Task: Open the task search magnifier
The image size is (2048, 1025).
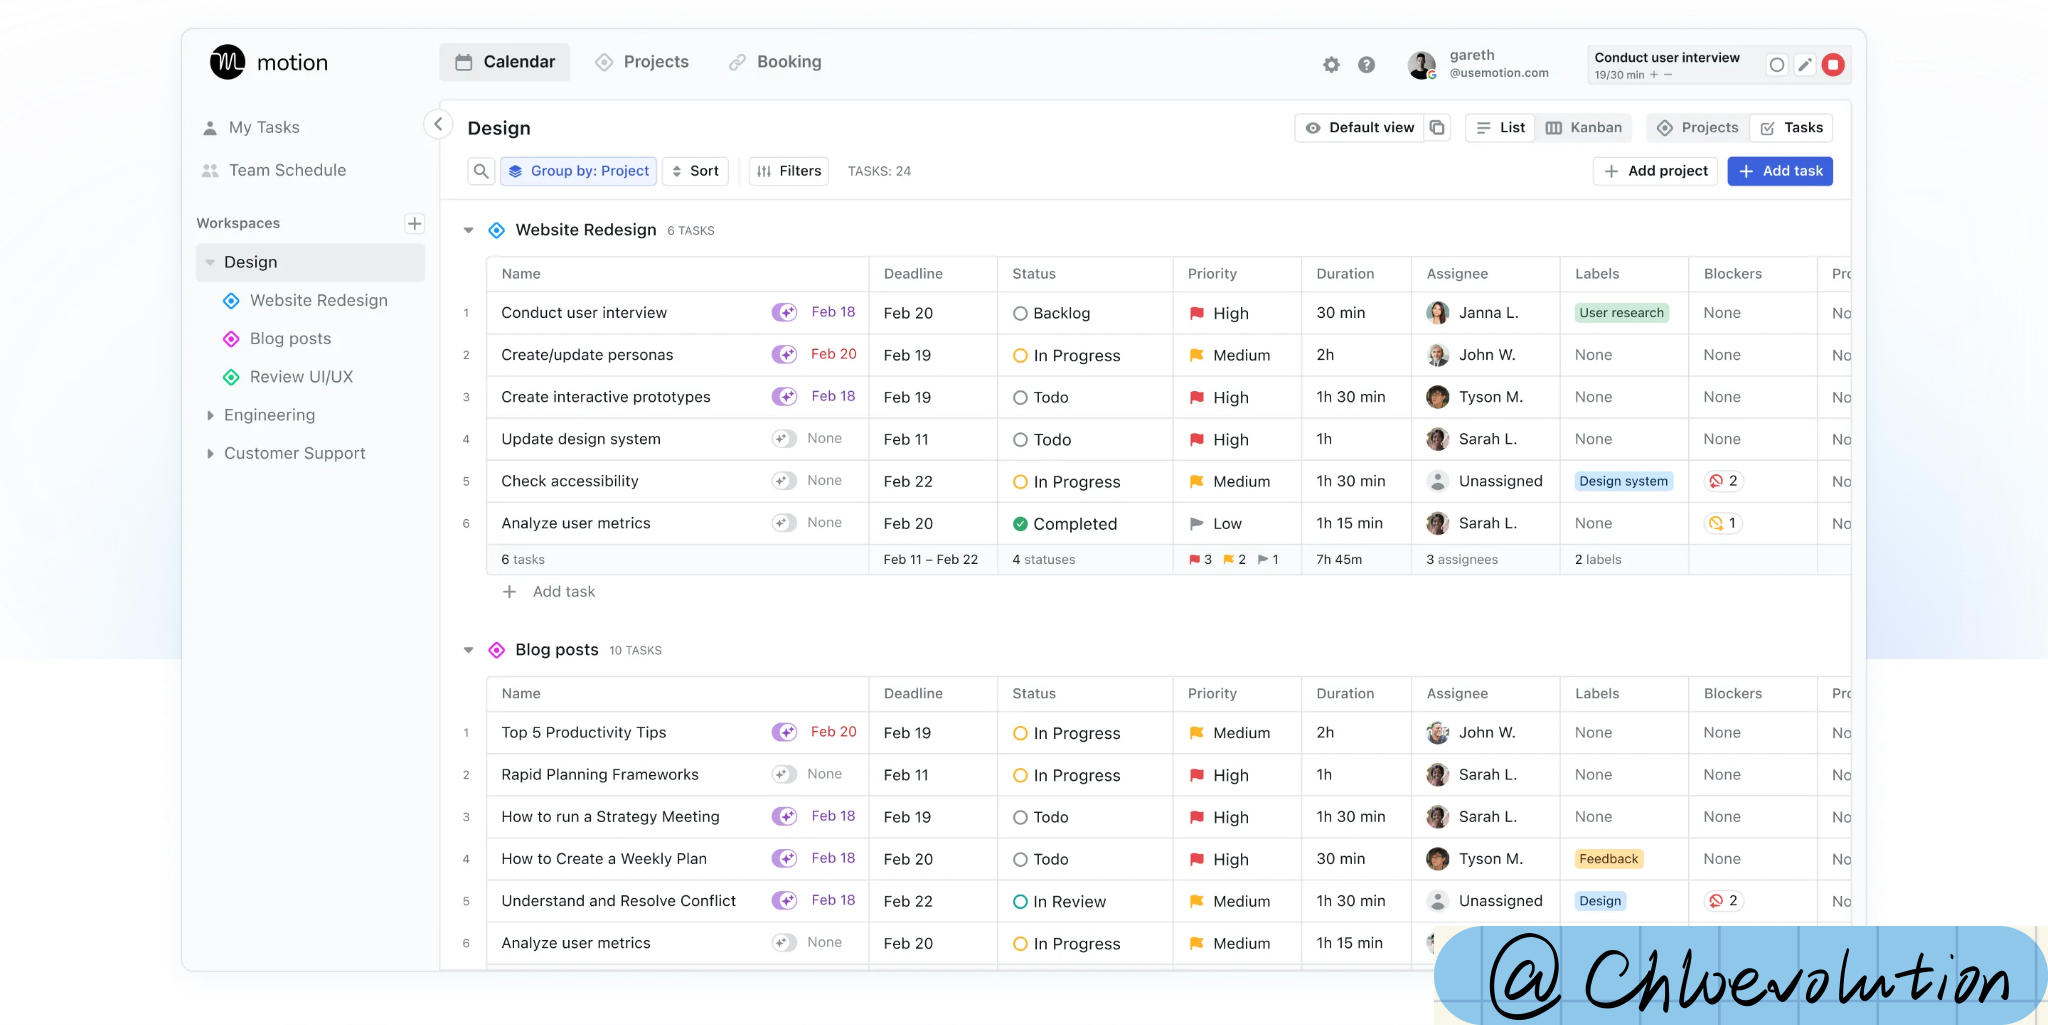Action: click(x=481, y=171)
